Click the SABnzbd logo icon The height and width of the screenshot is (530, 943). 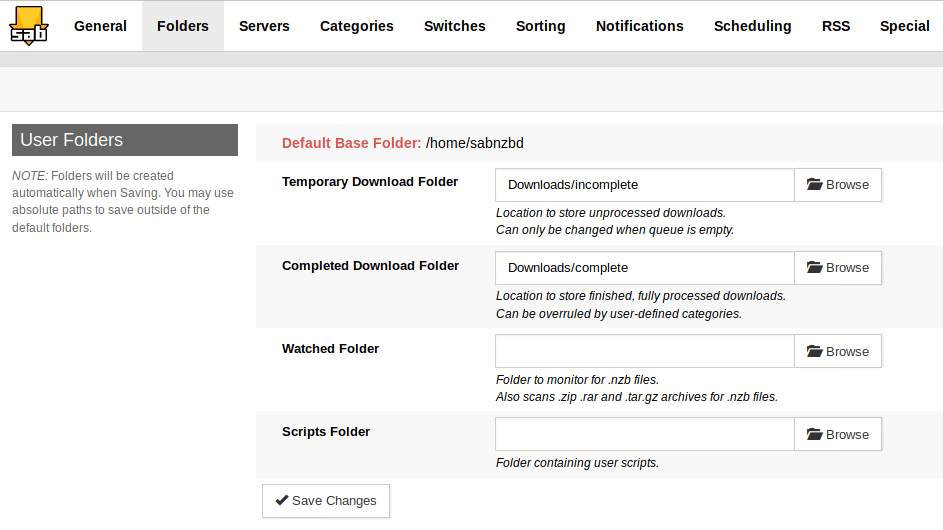tap(29, 26)
